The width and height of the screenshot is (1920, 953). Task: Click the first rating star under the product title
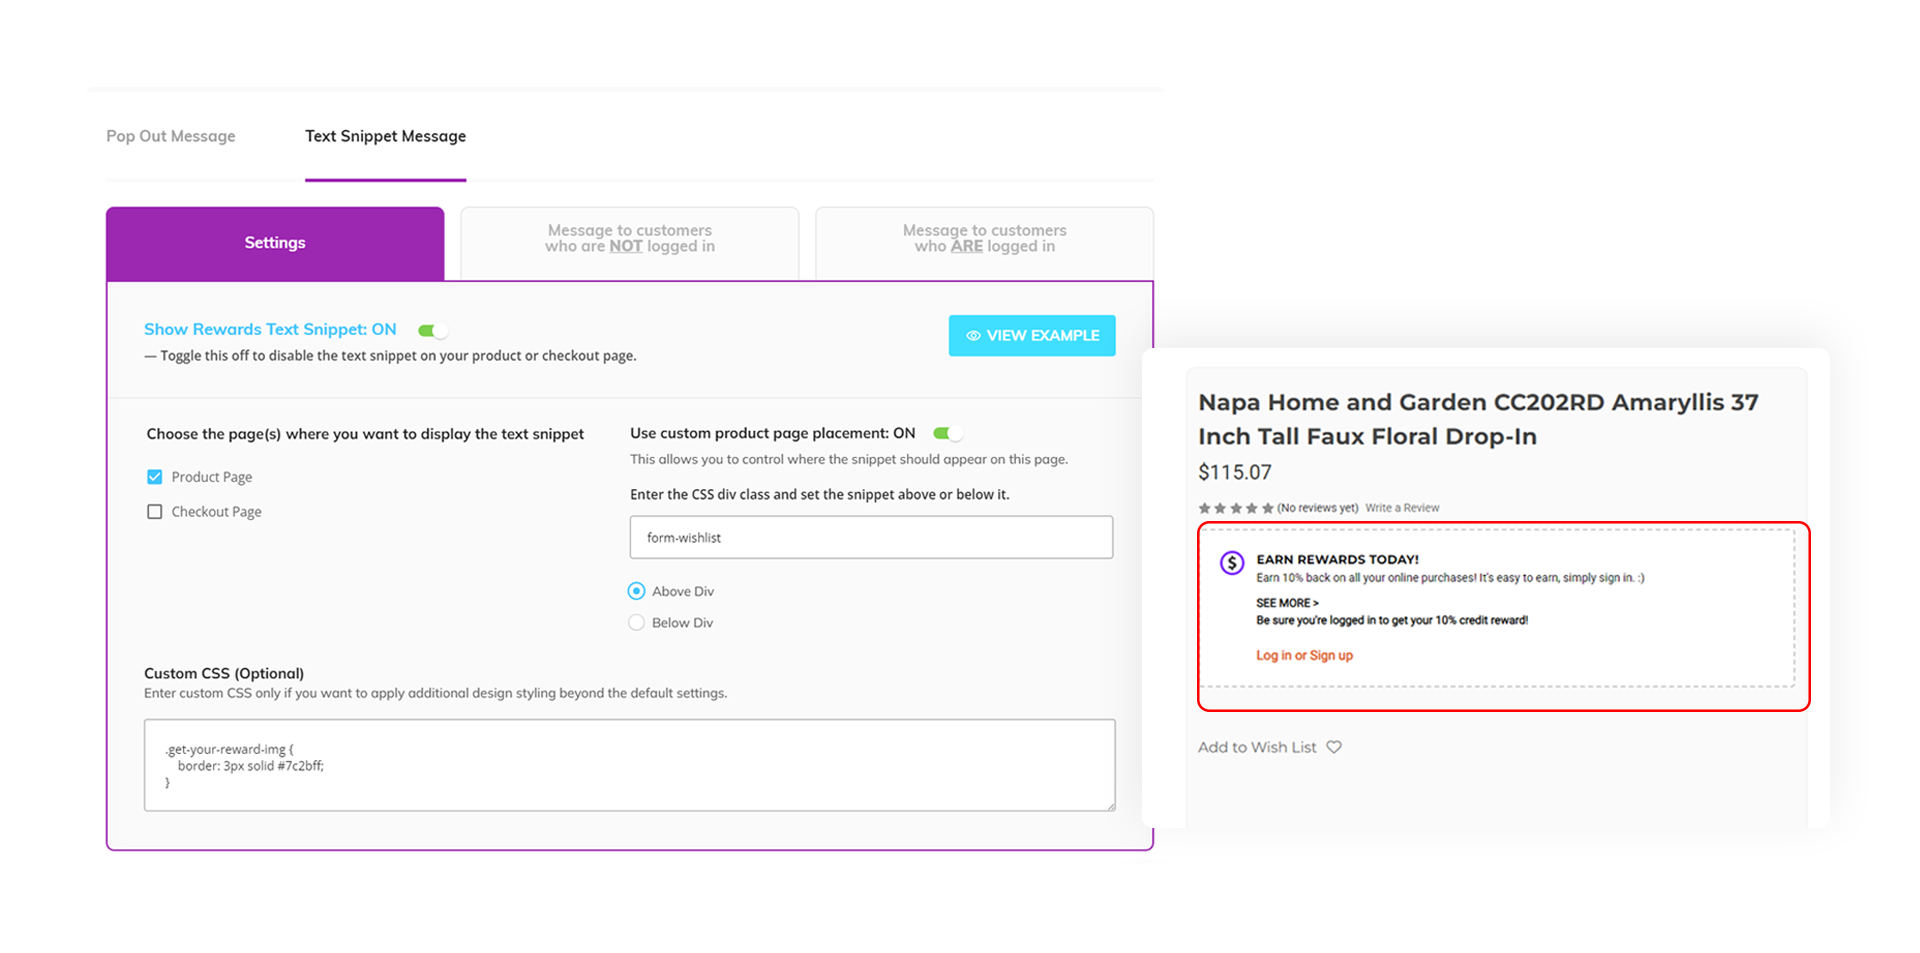1204,507
